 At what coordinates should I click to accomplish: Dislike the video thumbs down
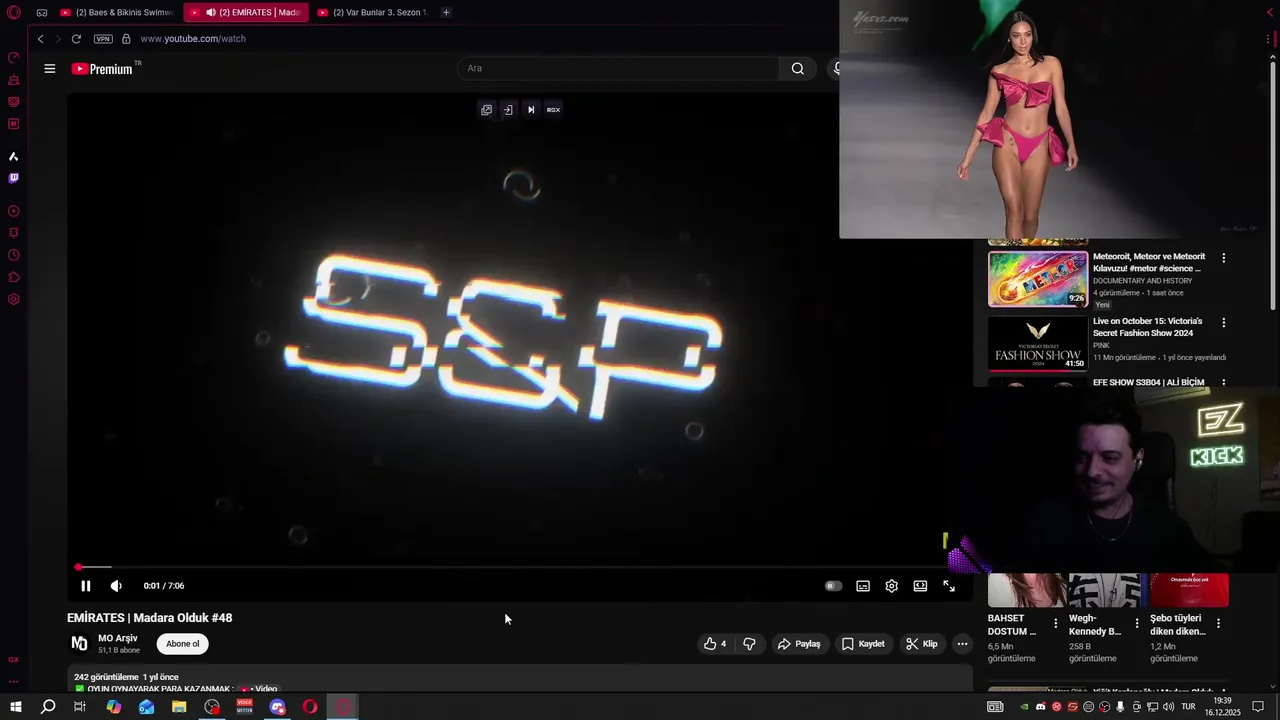click(749, 644)
